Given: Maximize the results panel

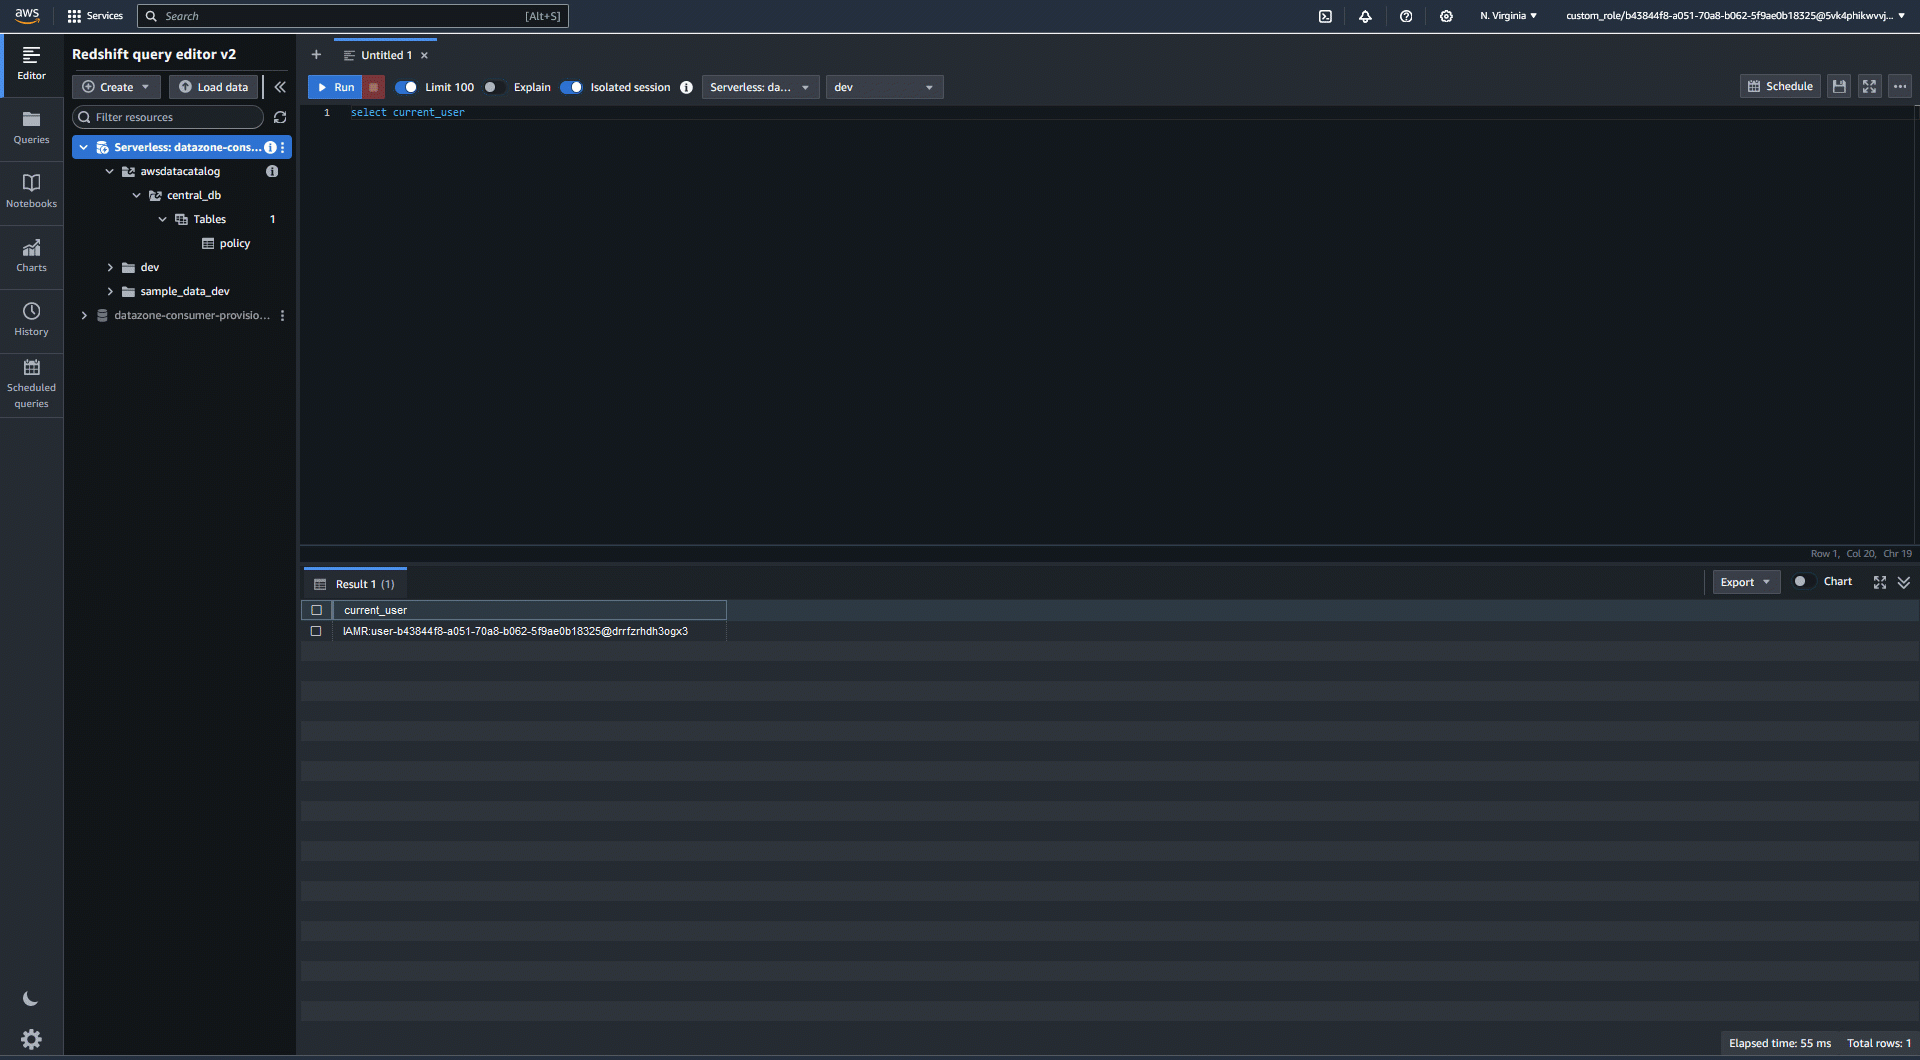Looking at the screenshot, I should tap(1880, 582).
